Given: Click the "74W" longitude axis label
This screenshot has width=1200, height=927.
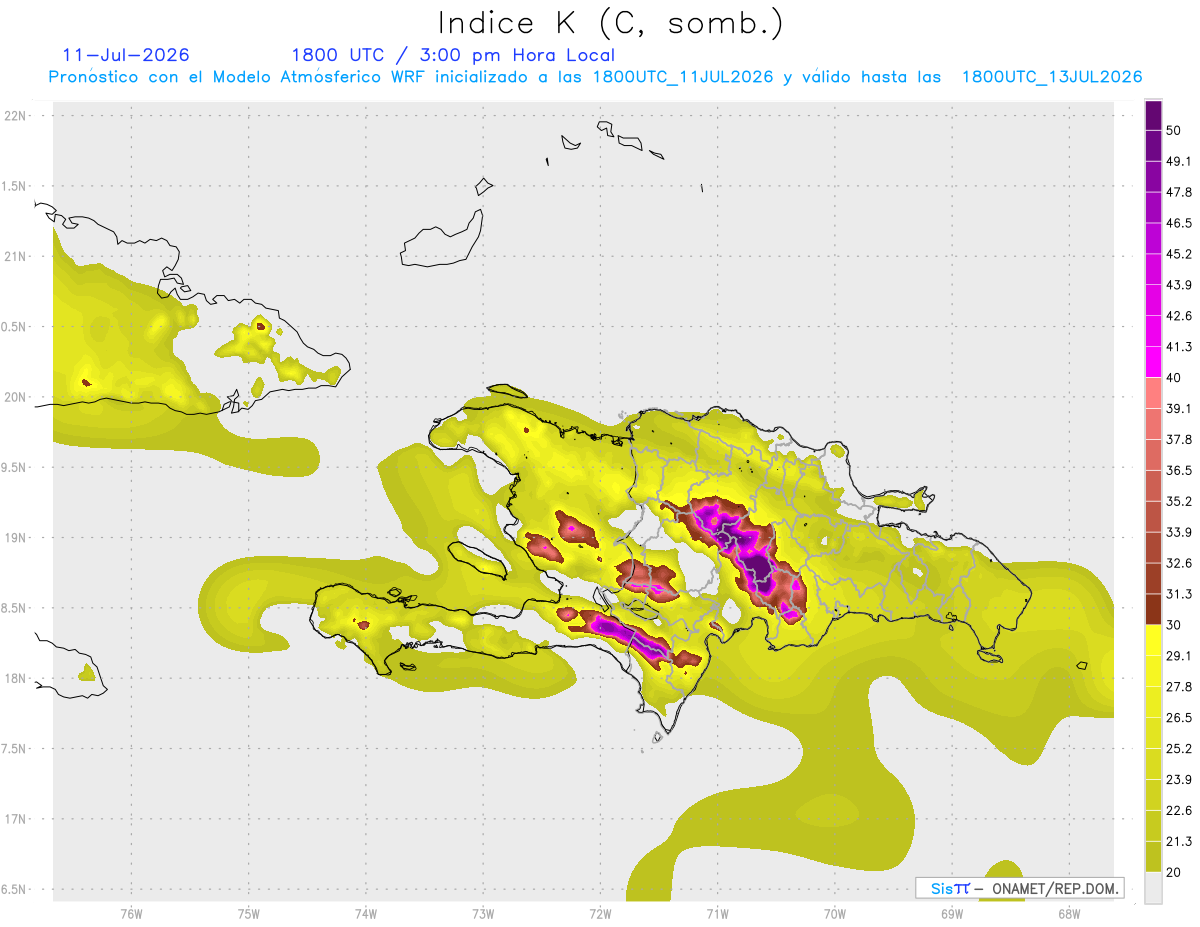Looking at the screenshot, I should [x=366, y=914].
